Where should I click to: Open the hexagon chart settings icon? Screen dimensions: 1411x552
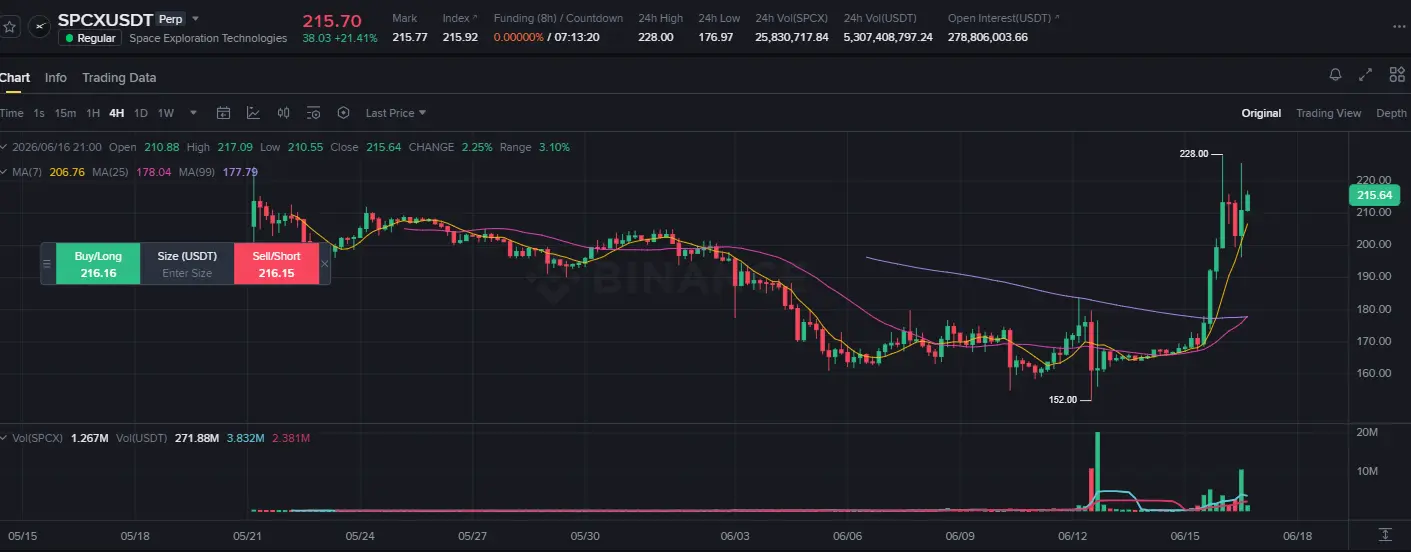(343, 113)
